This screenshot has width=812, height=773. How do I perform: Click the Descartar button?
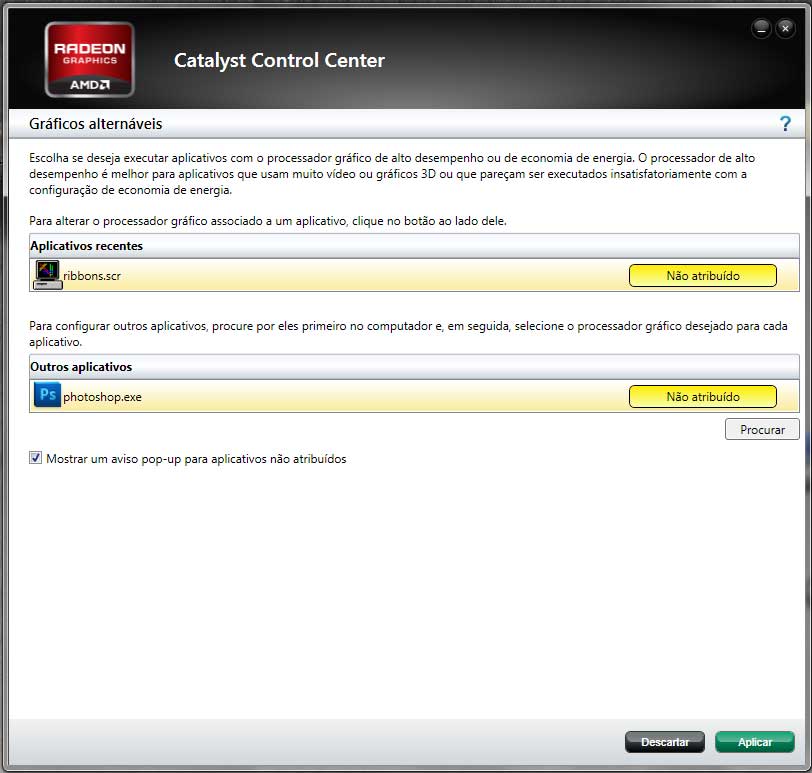[x=665, y=742]
